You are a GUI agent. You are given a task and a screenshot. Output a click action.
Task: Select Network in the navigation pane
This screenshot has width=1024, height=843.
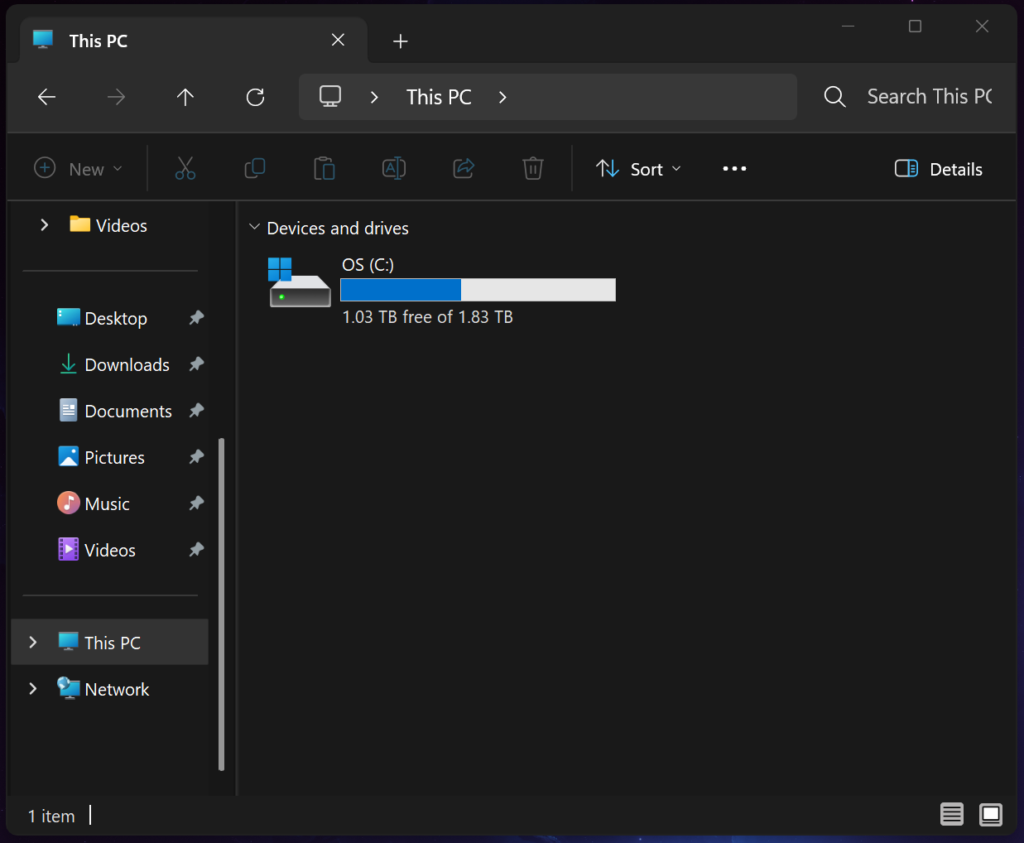[x=110, y=689]
